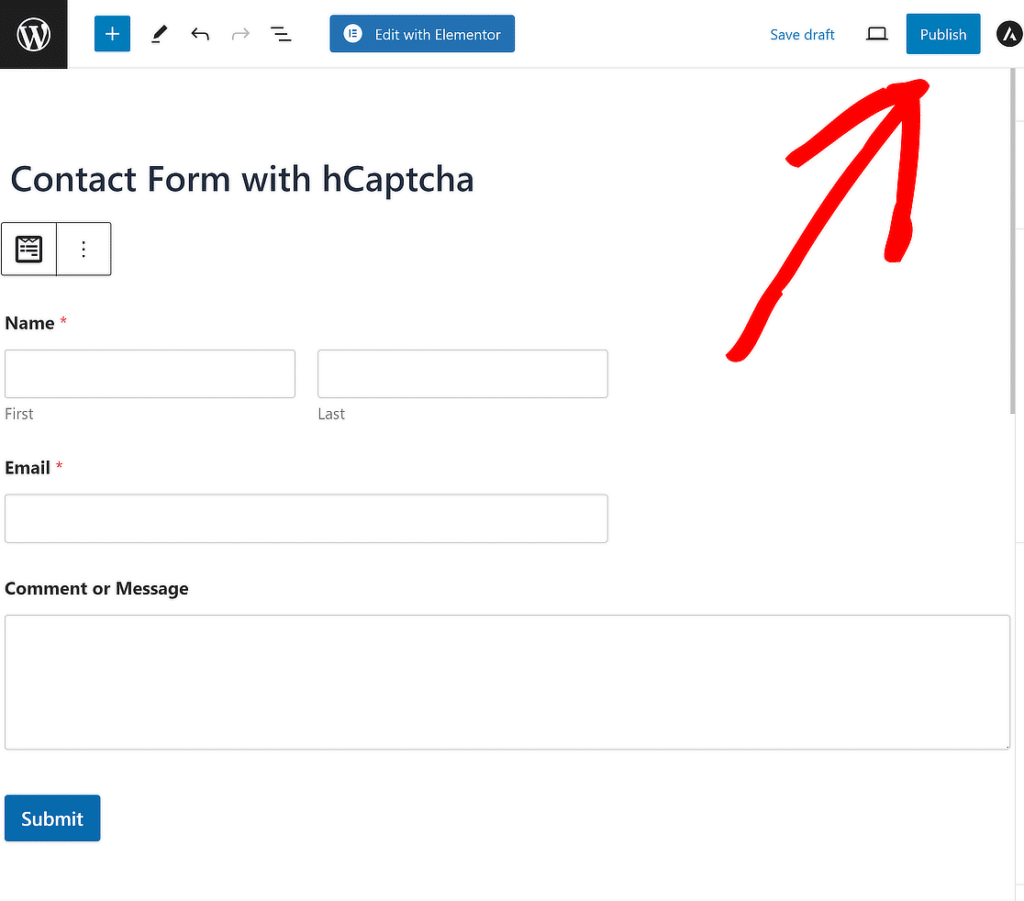Click the account avatar icon
The width and height of the screenshot is (1024, 901).
(x=1009, y=33)
